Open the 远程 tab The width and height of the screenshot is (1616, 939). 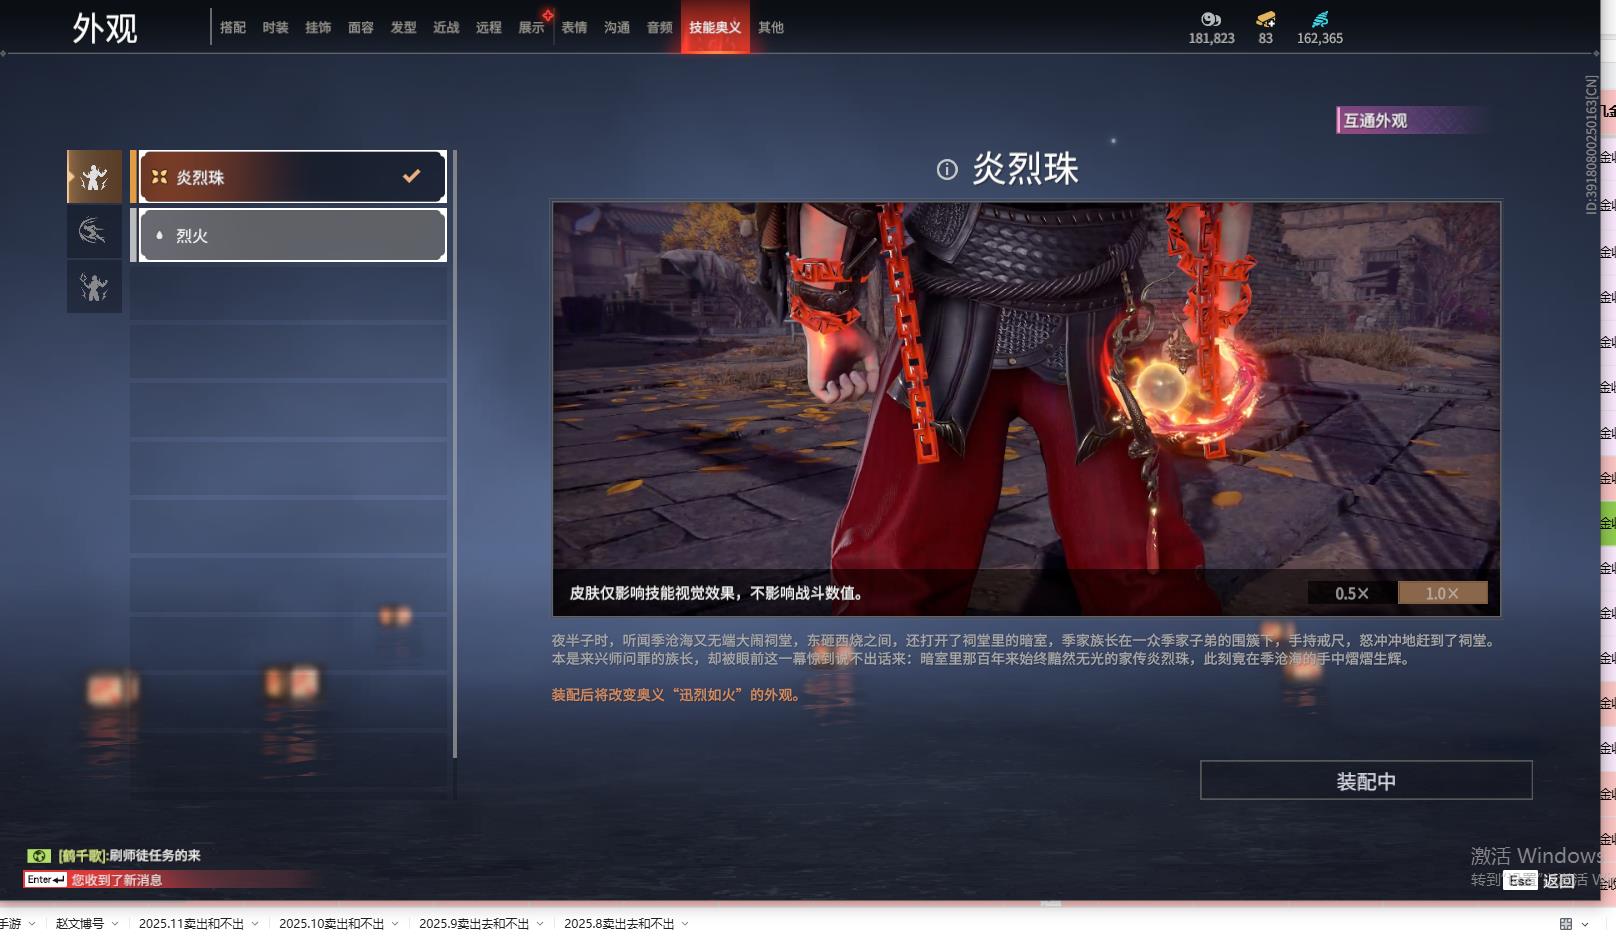point(489,28)
